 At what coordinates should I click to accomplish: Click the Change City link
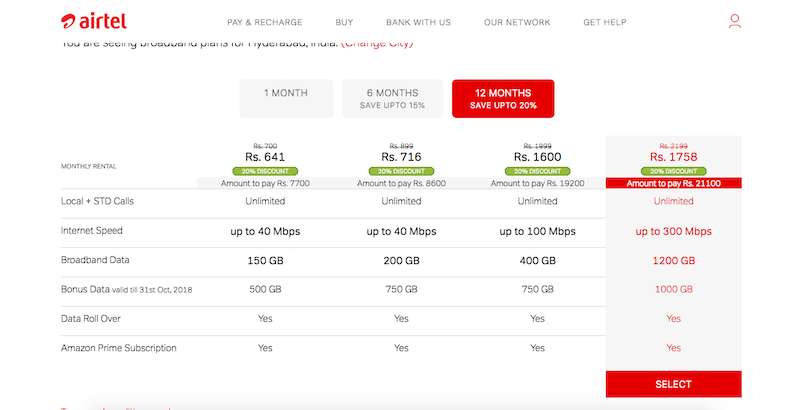(x=377, y=44)
